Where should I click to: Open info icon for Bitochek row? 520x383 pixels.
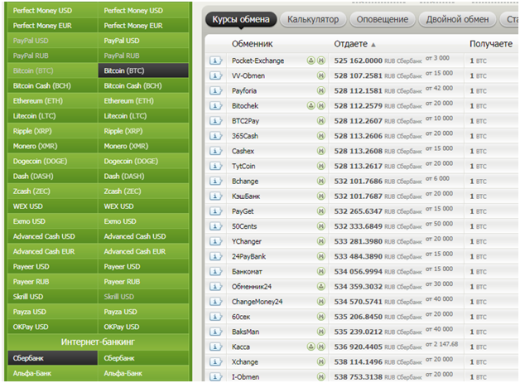pos(215,106)
